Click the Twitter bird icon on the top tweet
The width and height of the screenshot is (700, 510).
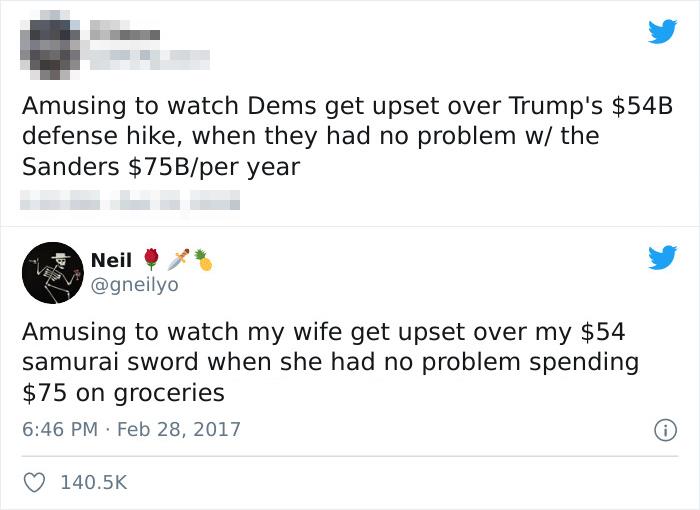pos(661,33)
